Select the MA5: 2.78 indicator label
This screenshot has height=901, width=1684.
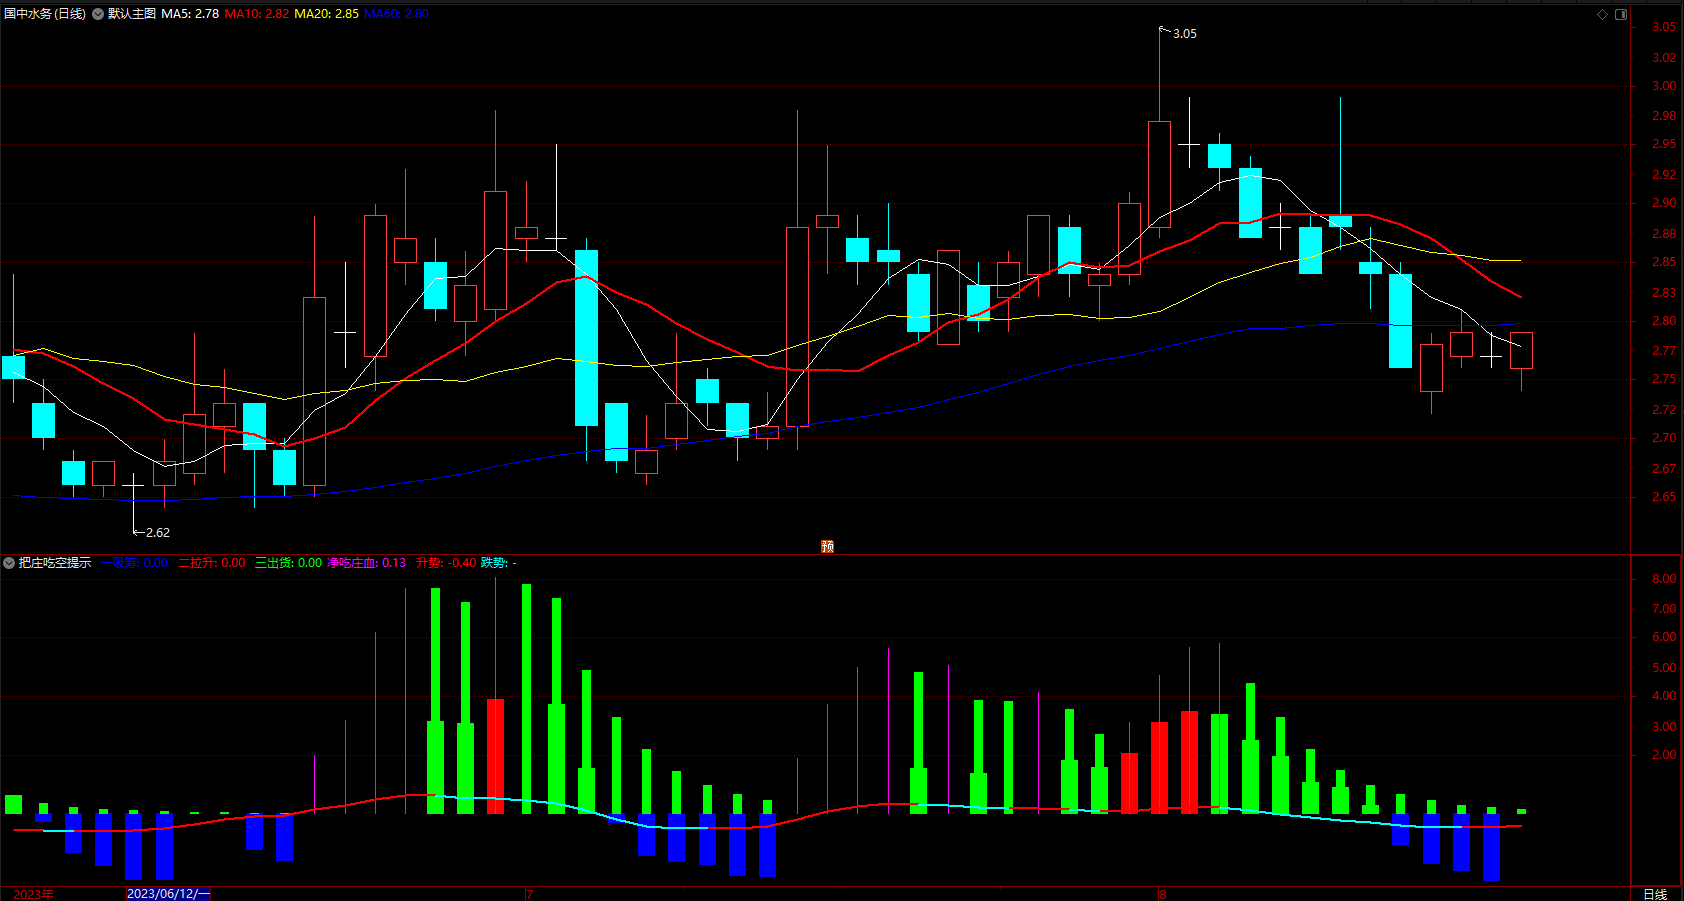[190, 14]
